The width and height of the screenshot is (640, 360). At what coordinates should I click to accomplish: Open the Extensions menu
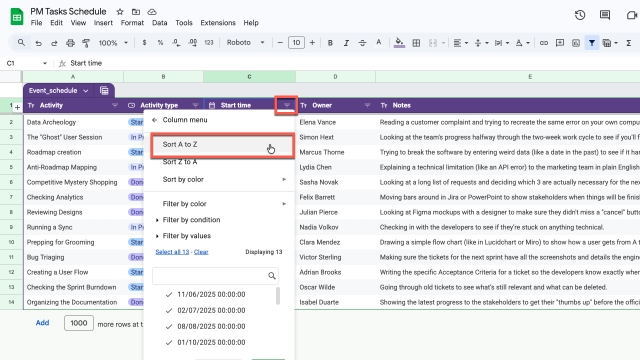point(218,23)
